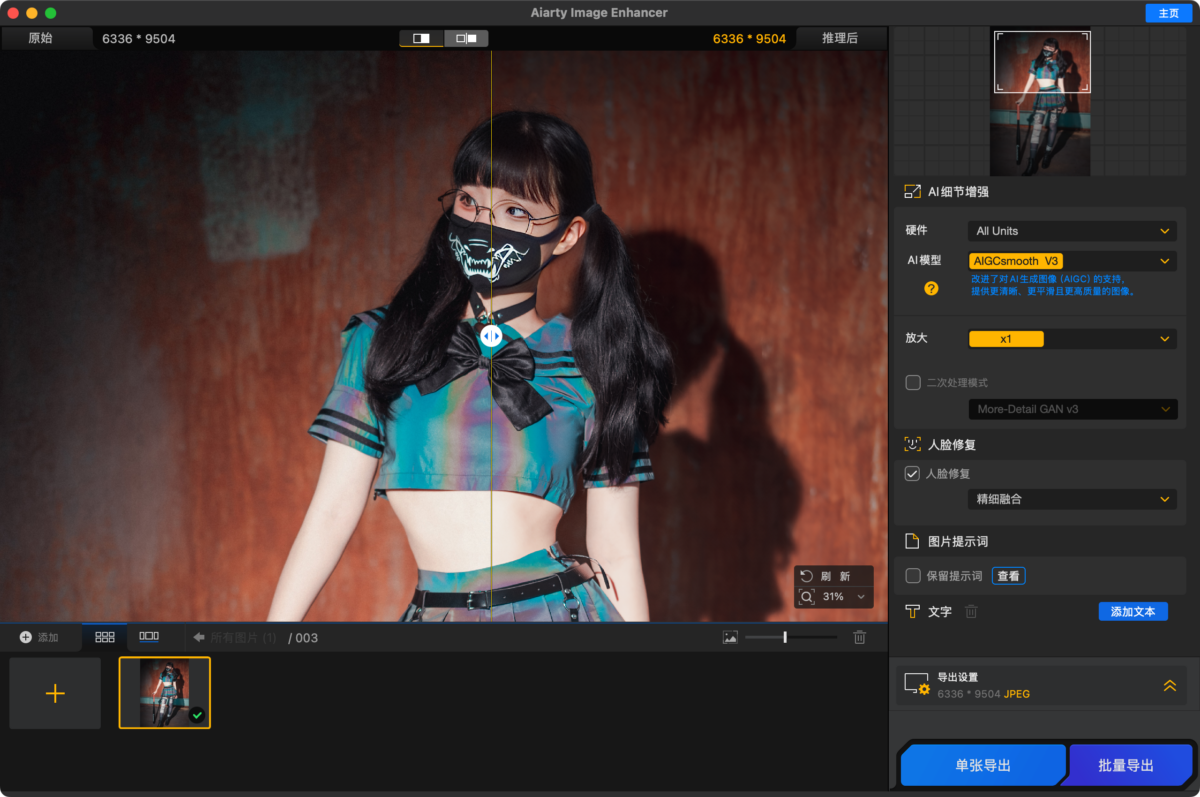Click the magnifier zoom icon
This screenshot has height=797, width=1200.
[807, 597]
